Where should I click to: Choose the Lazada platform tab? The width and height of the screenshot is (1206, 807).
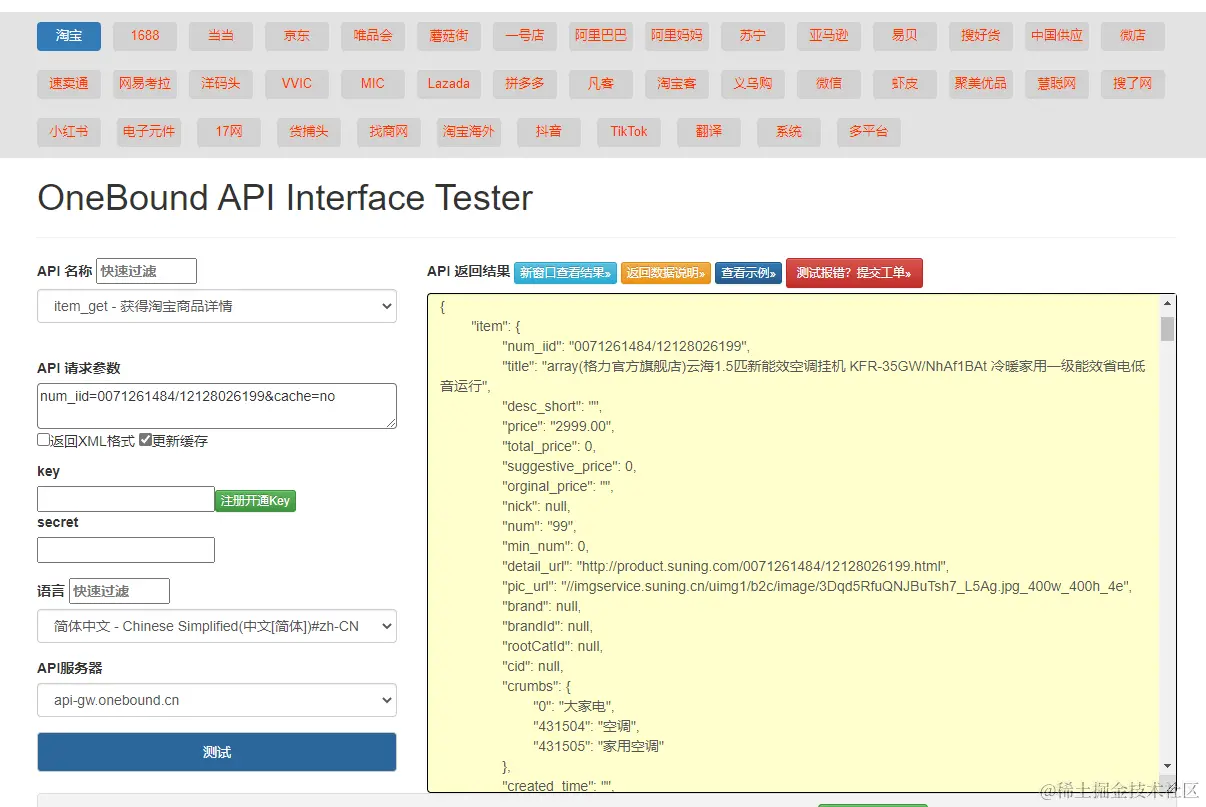coord(448,84)
